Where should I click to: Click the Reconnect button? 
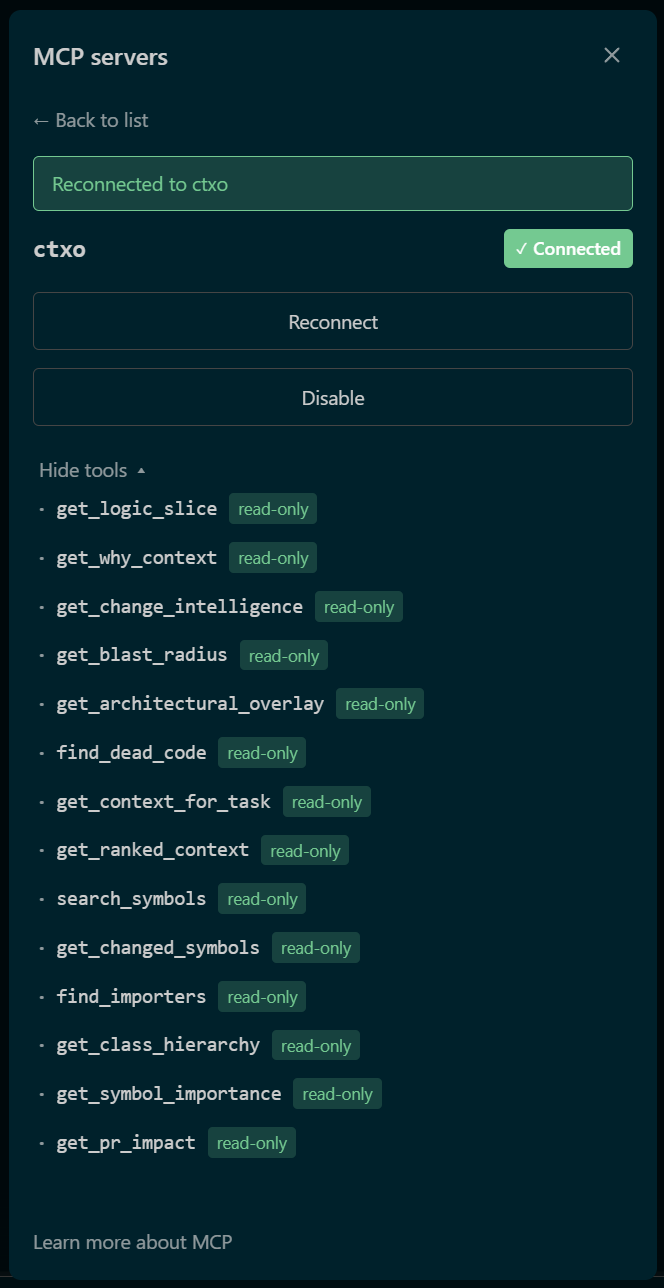tap(333, 322)
